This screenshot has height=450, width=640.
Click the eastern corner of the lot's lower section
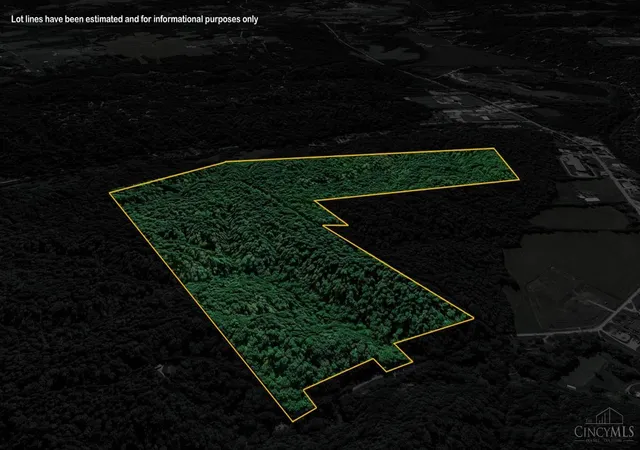[x=473, y=317]
